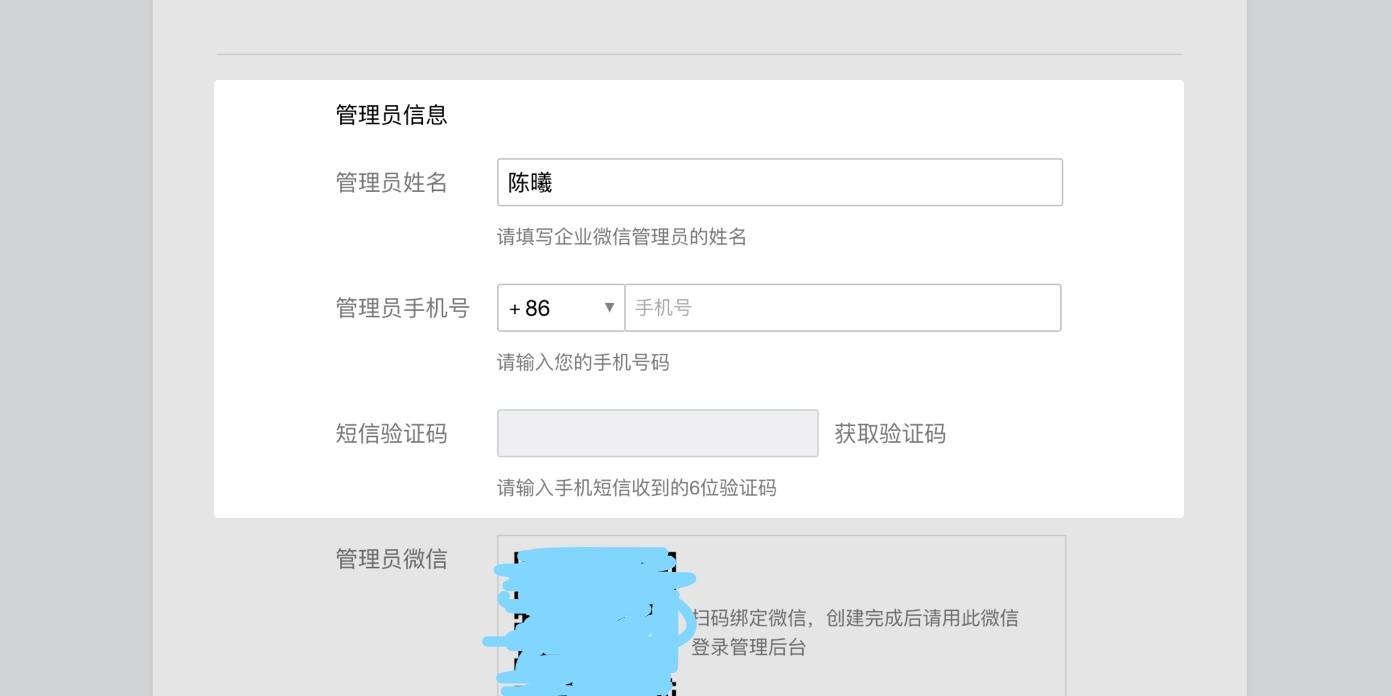Viewport: 1392px width, 696px height.
Task: Click the scribbled-over WeChat QR code
Action: pyautogui.click(x=590, y=620)
